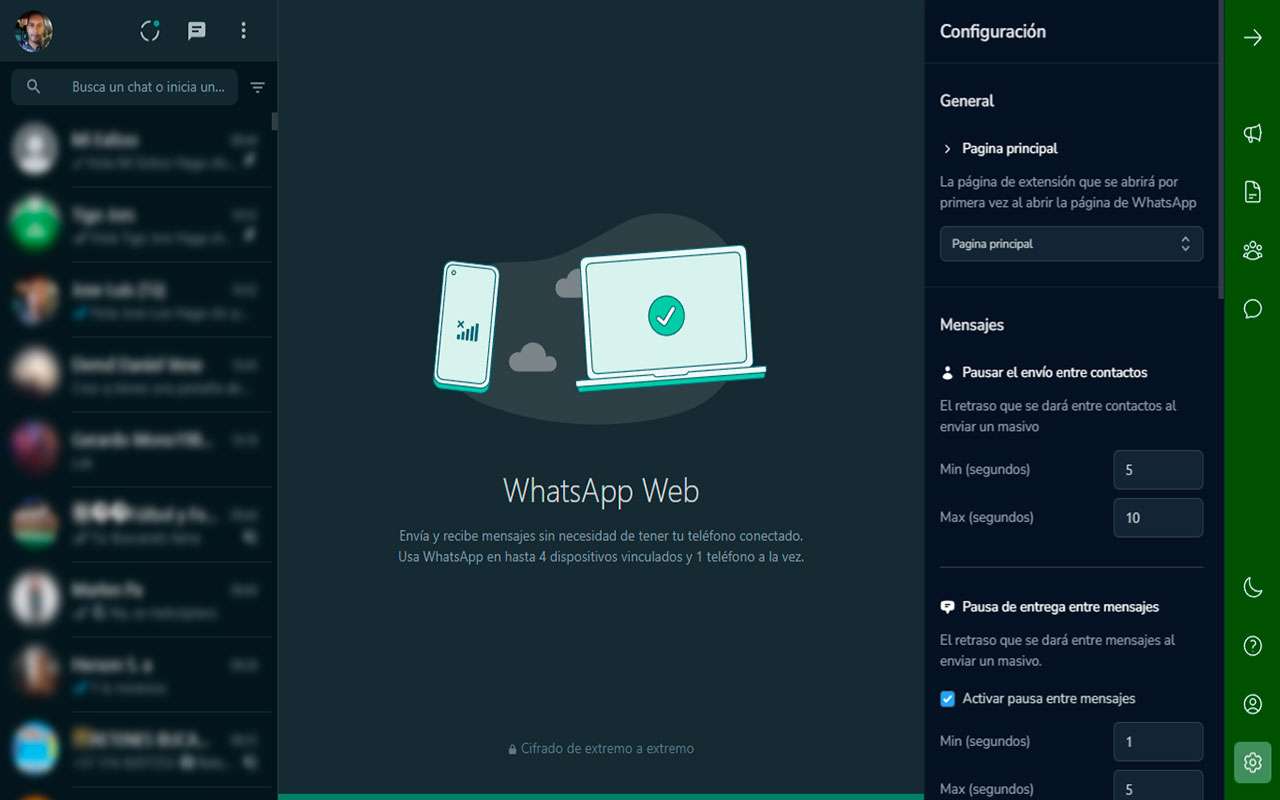1280x800 pixels.
Task: Disable 'Activar pausa entre mensajes'
Action: (947, 699)
